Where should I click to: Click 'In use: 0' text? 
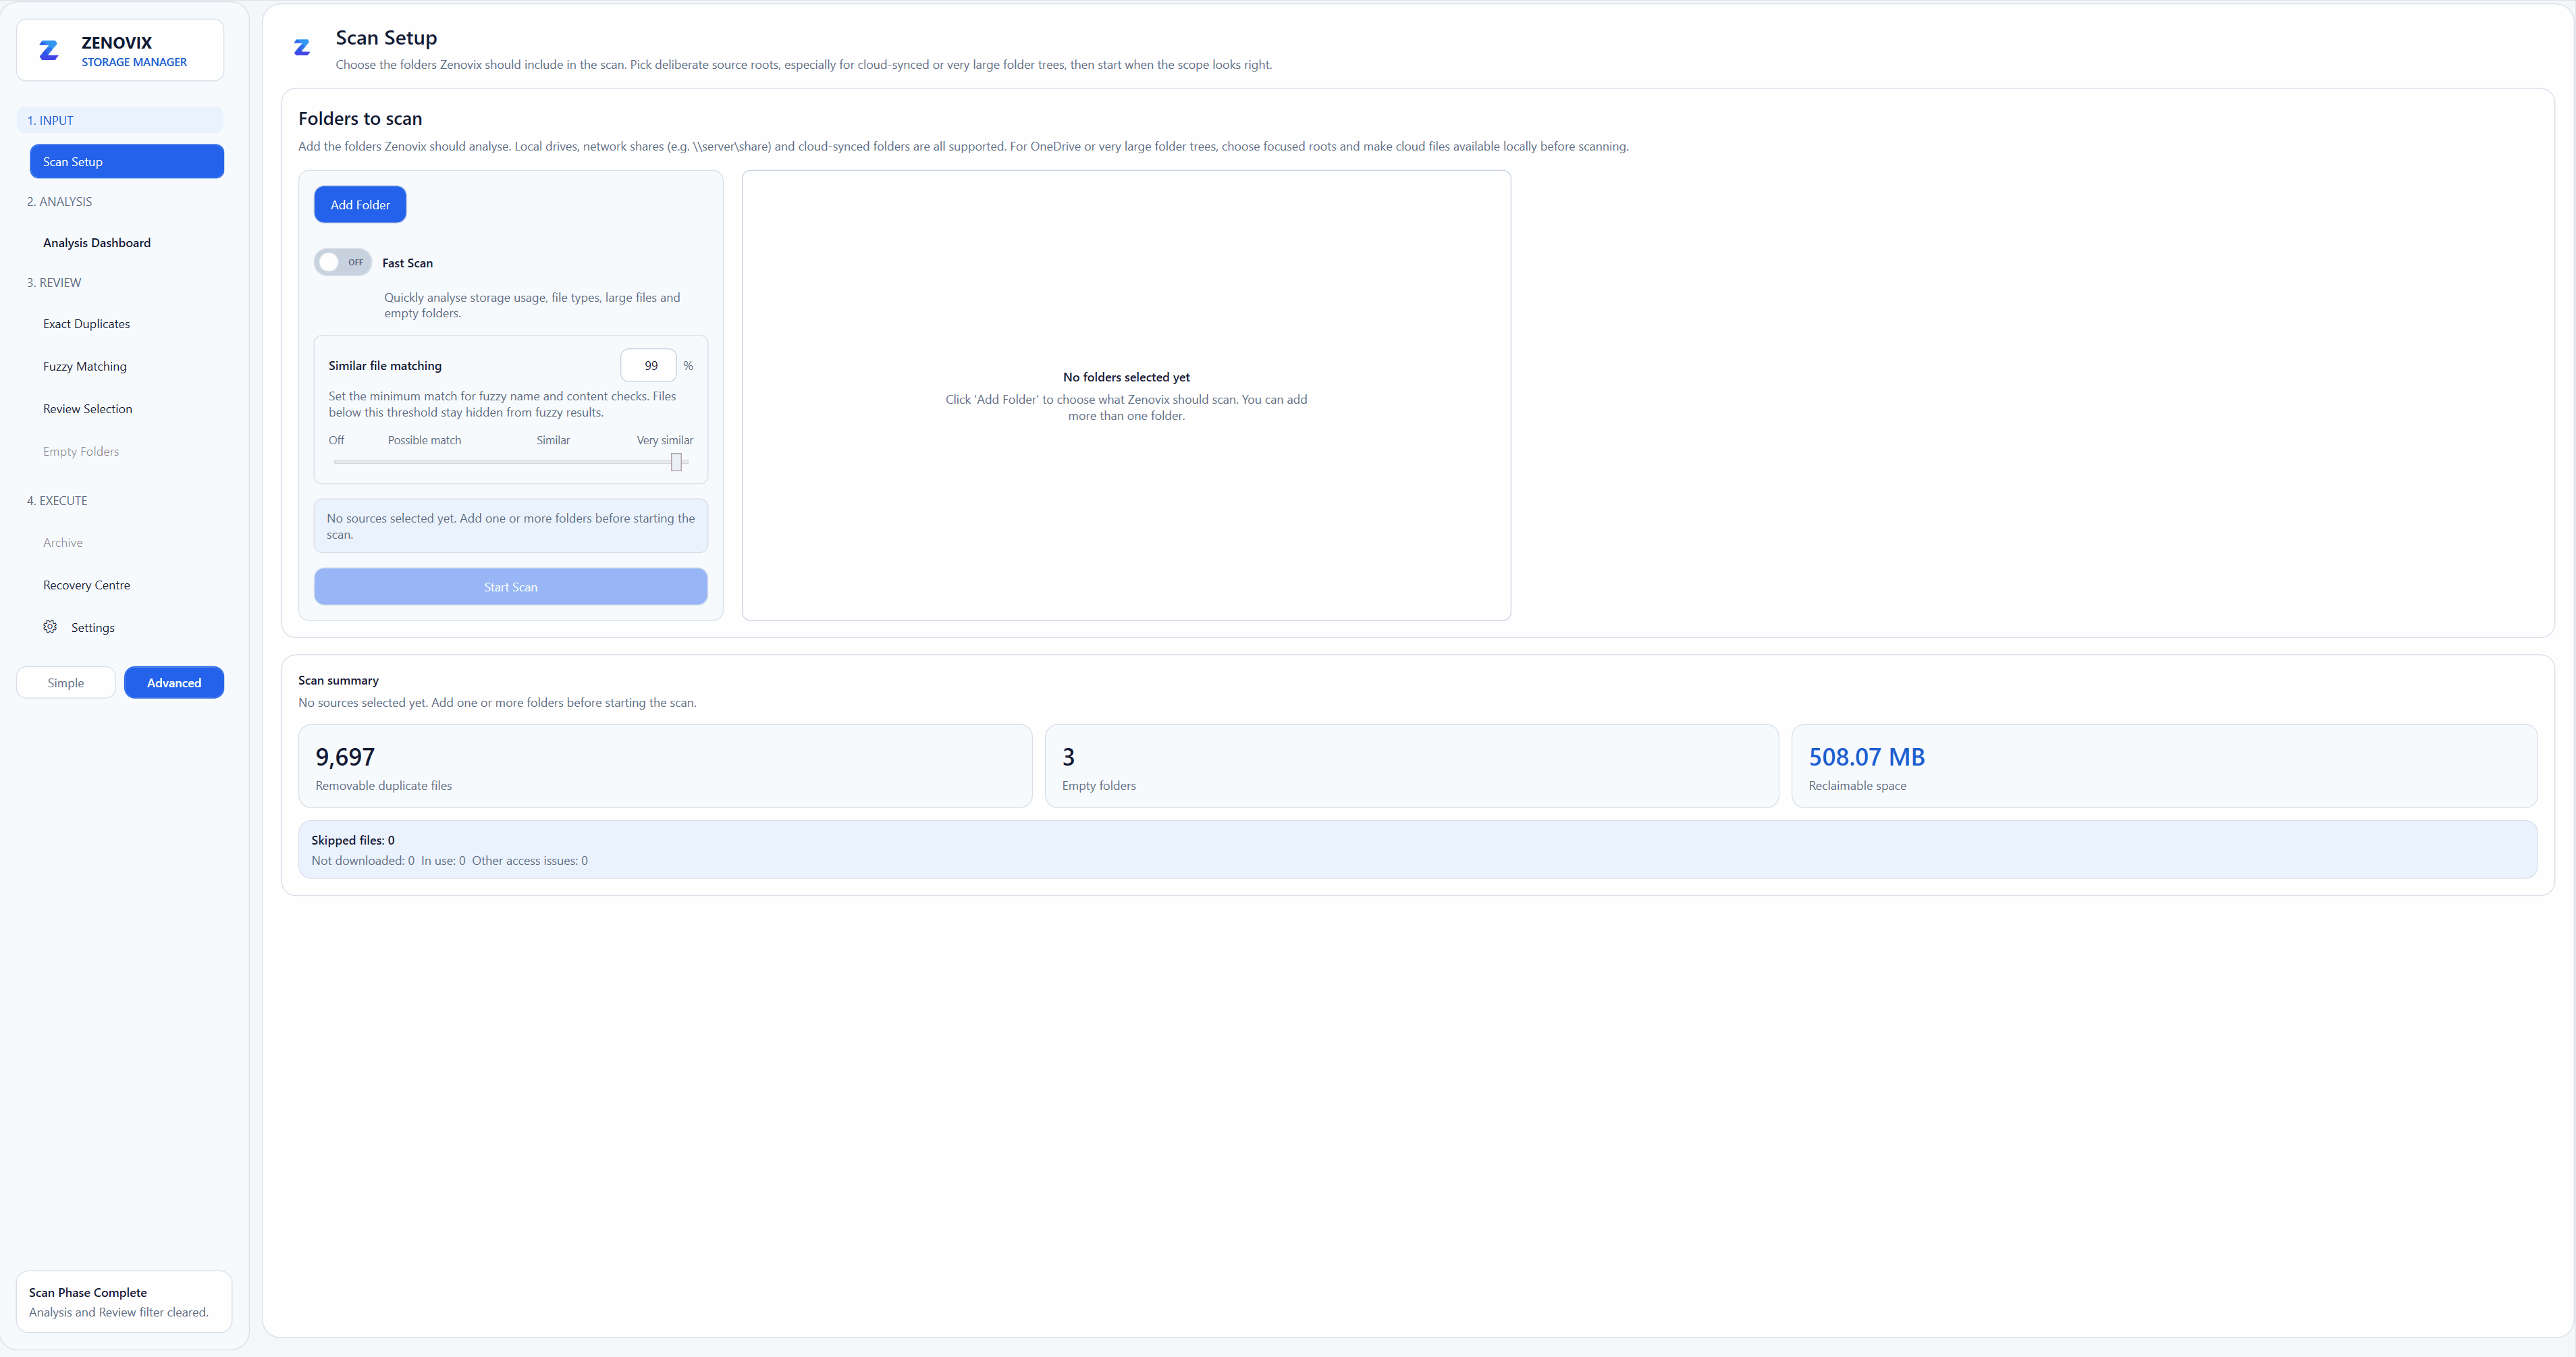click(x=443, y=860)
